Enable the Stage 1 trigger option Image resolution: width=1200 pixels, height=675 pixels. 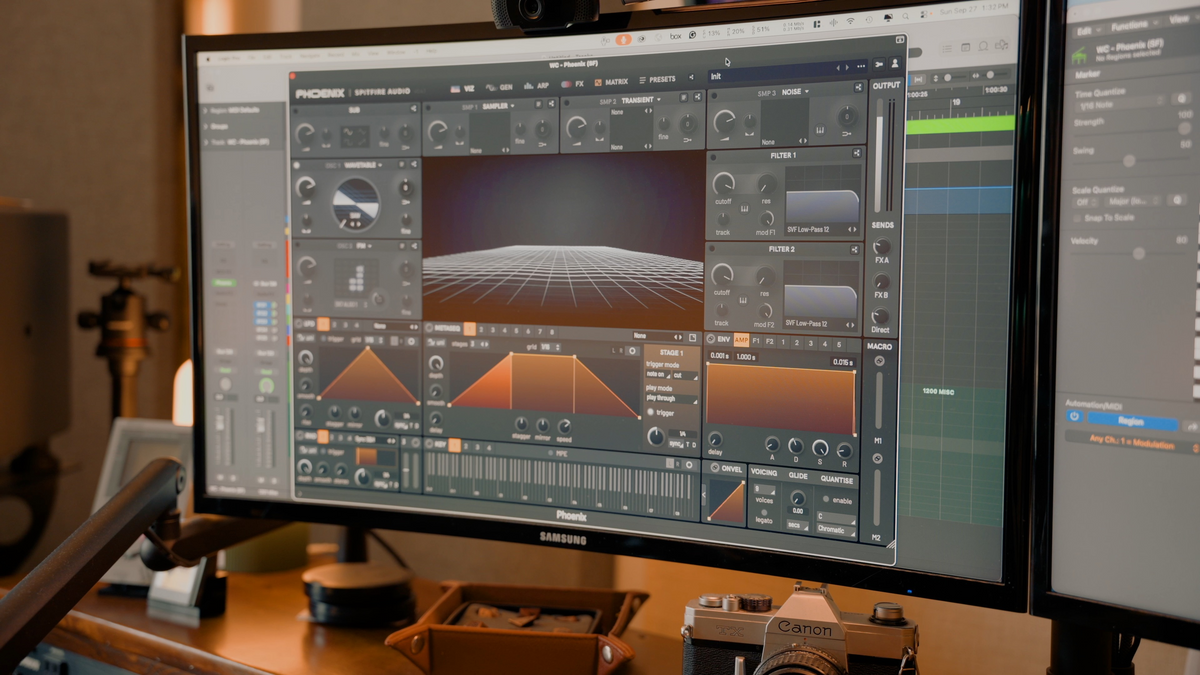[x=651, y=412]
